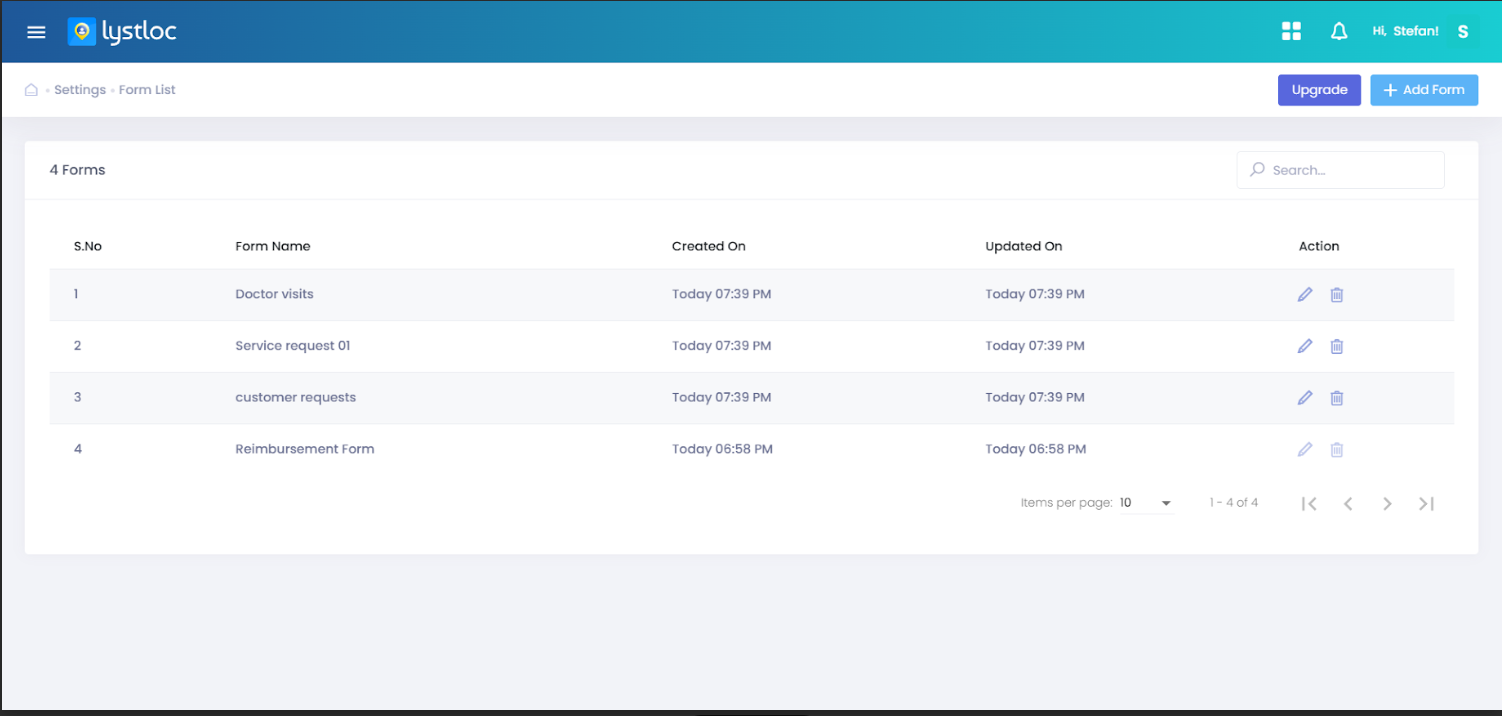Screen dimensions: 1502x716
Task: Click the lystloc logo
Action: (122, 32)
